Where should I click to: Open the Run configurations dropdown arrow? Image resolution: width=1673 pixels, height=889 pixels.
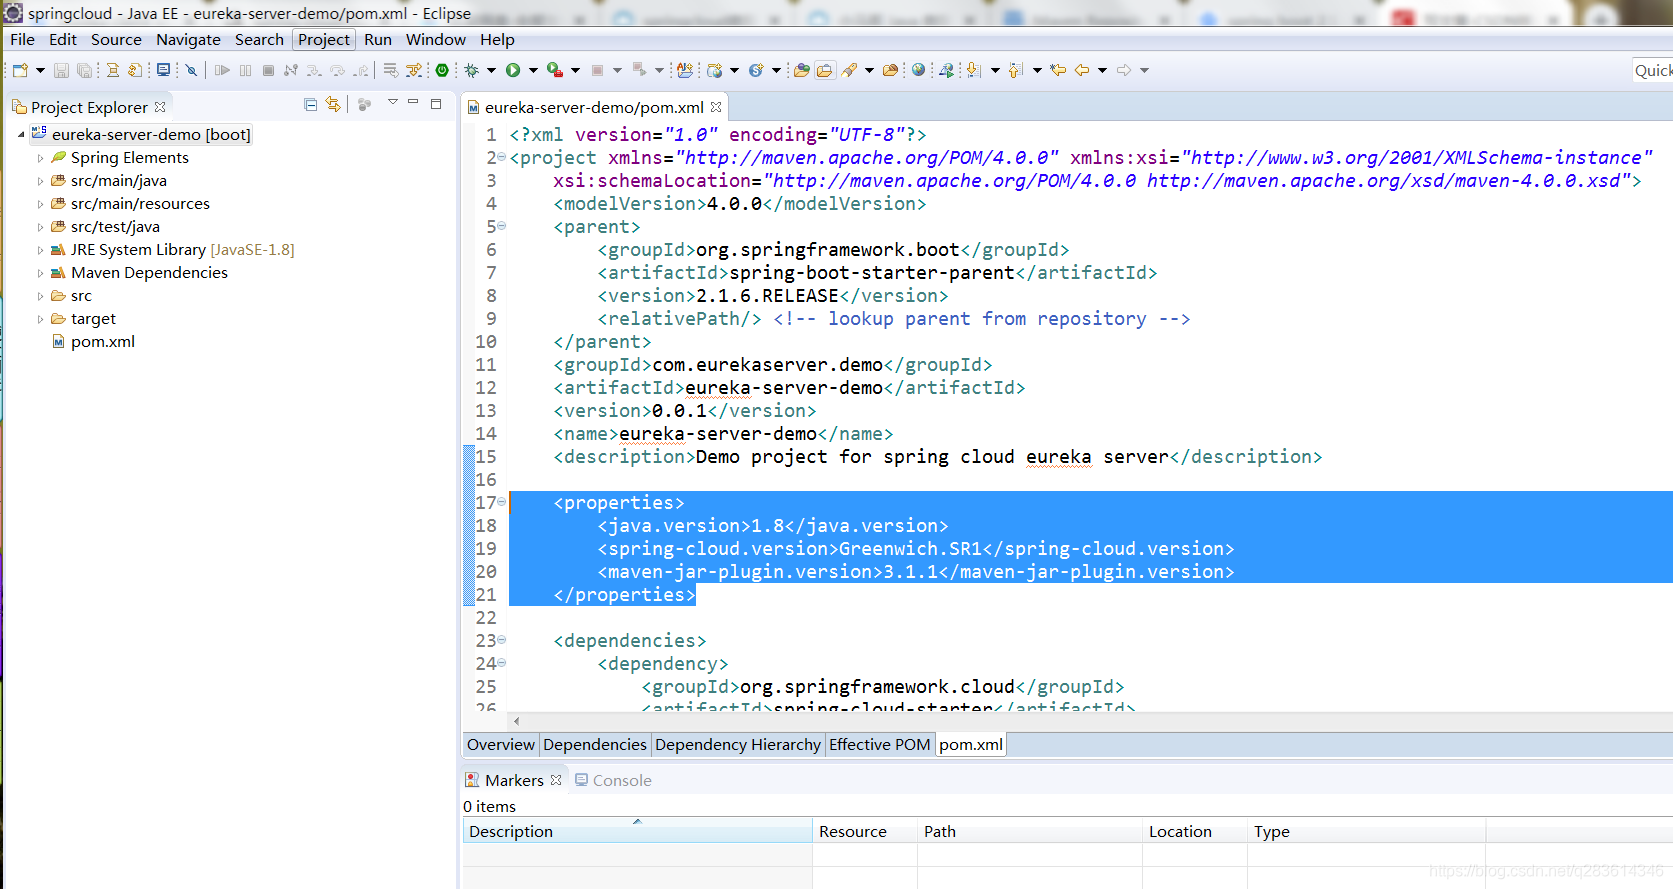[533, 70]
